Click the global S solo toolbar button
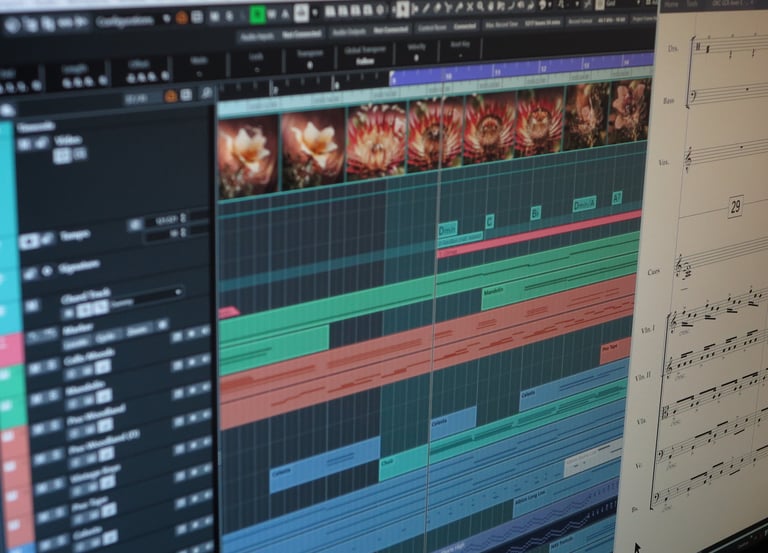This screenshot has height=553, width=768. click(x=229, y=16)
